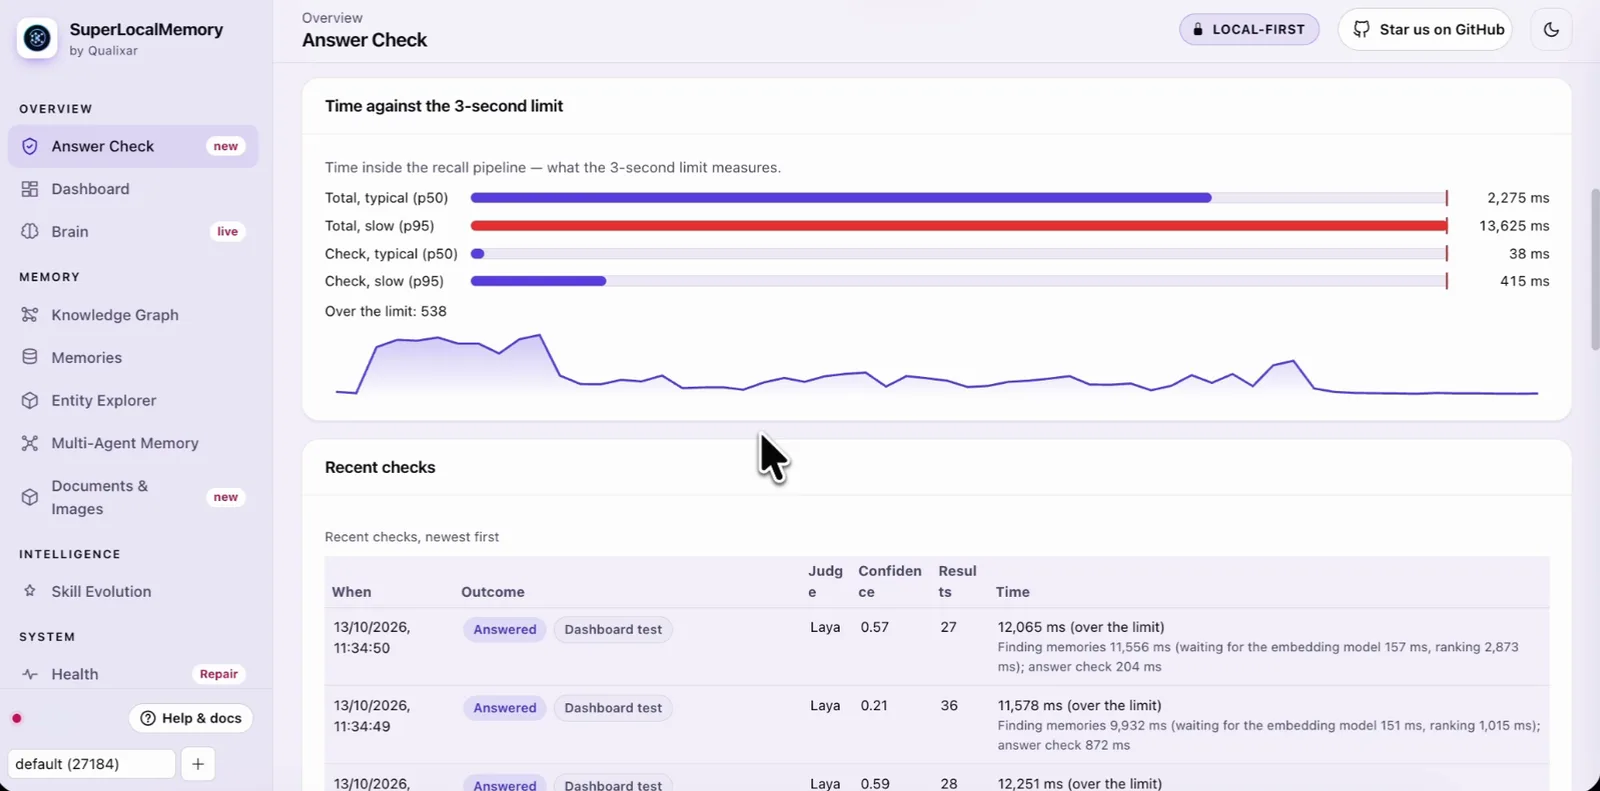Screen dimensions: 1600x791
Task: Click the Entity Explorer cube icon
Action: coord(30,400)
